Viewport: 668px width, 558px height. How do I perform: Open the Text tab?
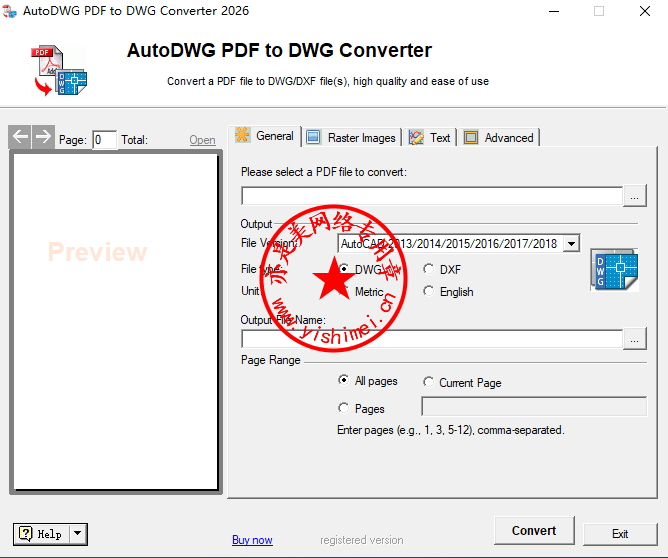click(429, 138)
